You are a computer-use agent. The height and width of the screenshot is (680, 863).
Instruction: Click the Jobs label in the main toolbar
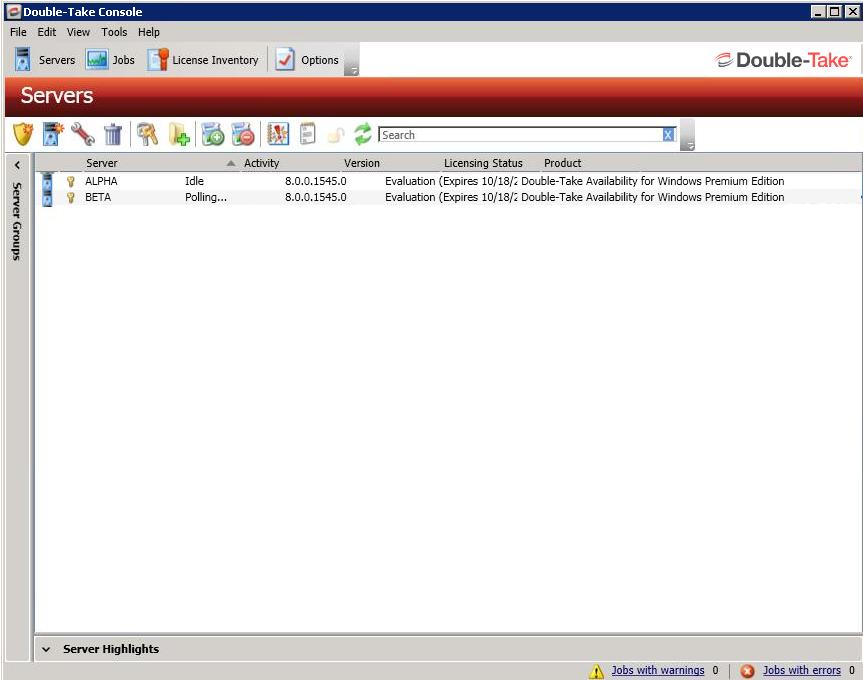(x=123, y=60)
